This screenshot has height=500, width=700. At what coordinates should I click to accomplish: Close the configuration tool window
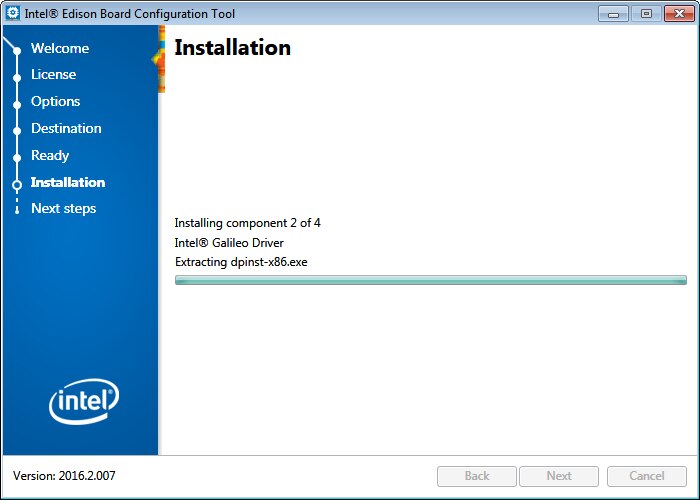(x=679, y=14)
